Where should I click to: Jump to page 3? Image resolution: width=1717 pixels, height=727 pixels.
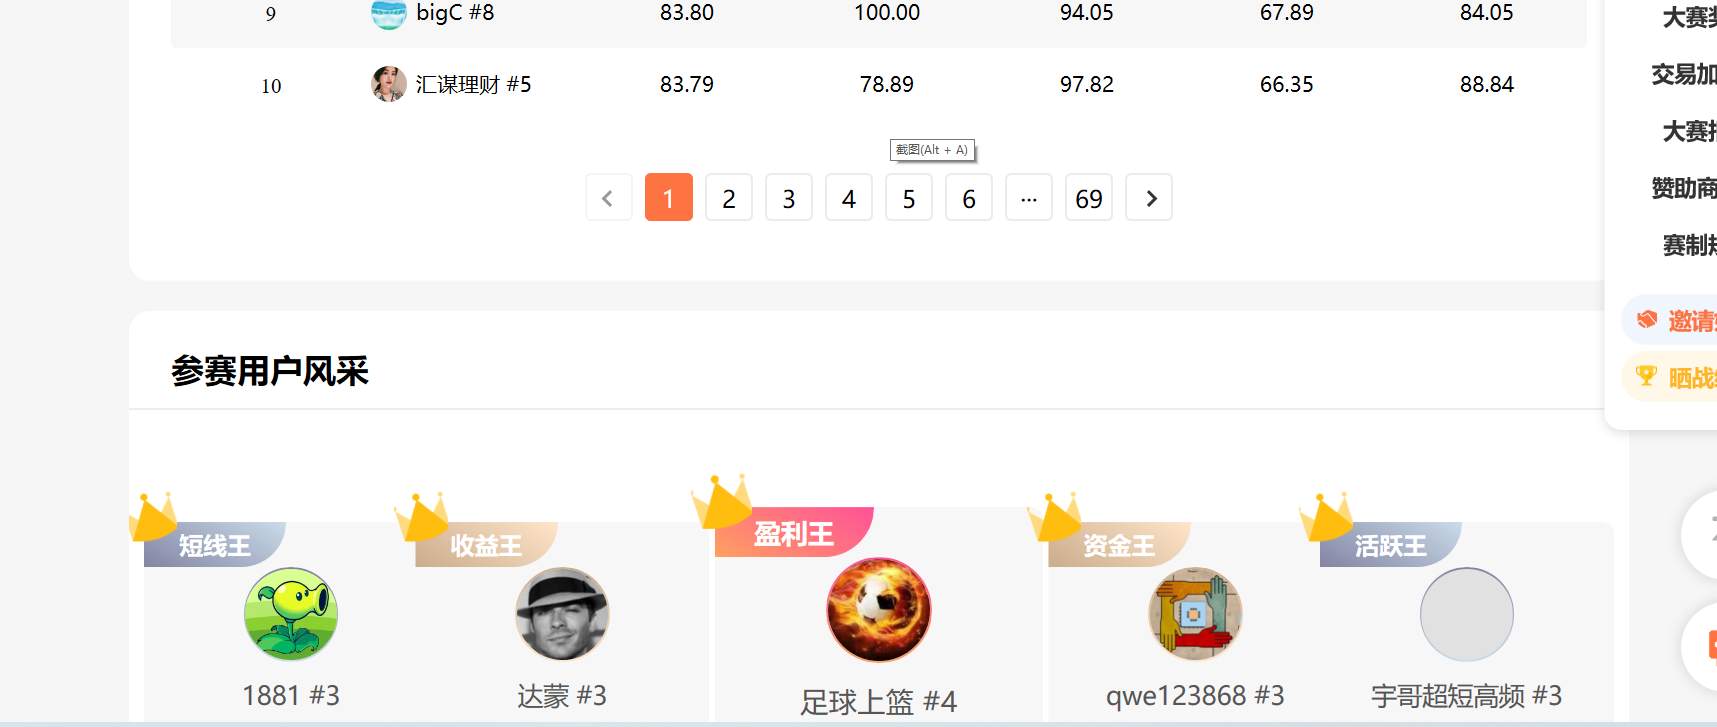click(789, 198)
